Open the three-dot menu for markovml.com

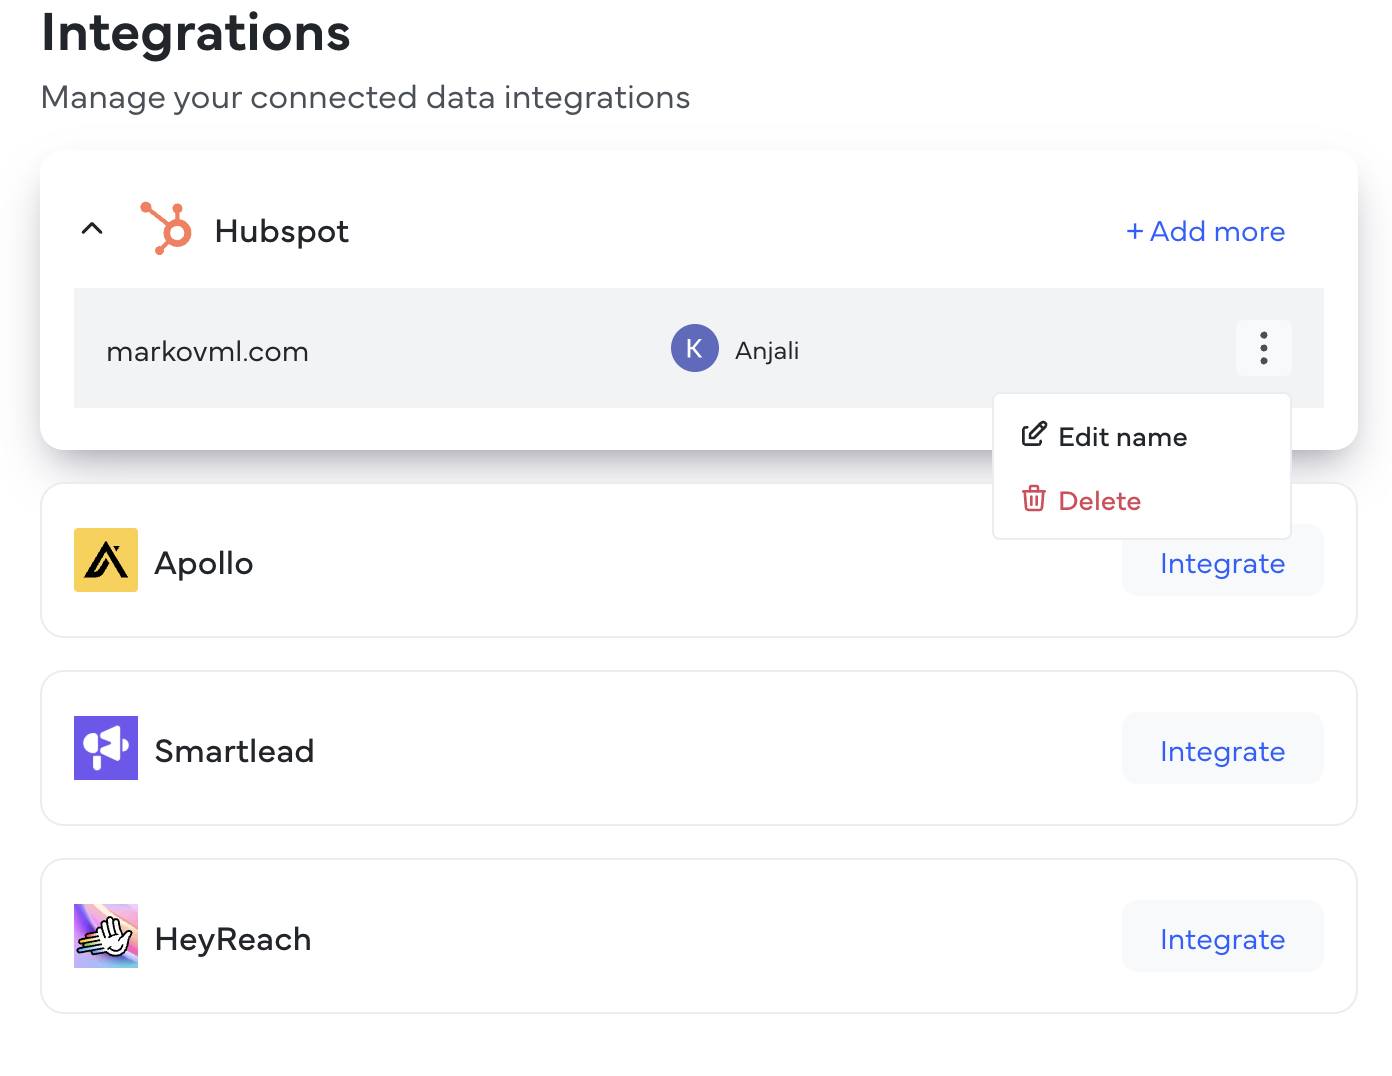[1264, 348]
